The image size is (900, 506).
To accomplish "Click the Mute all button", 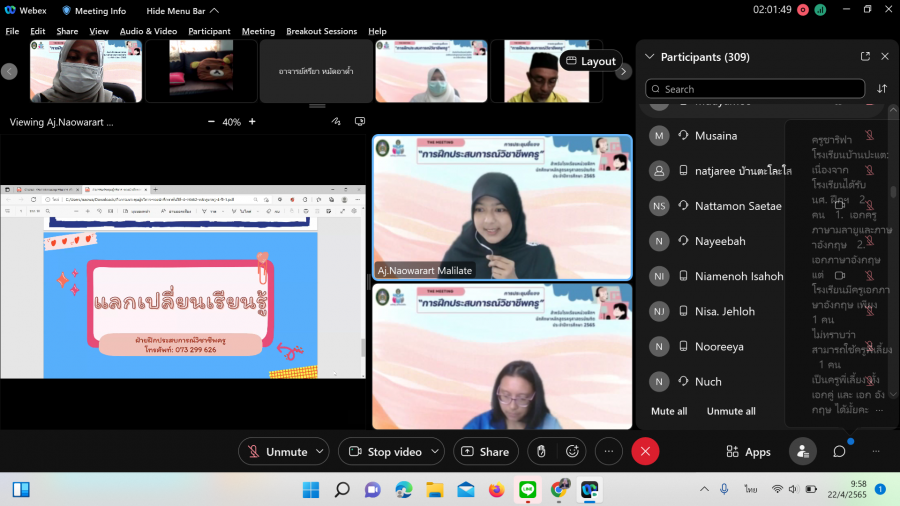I will (x=669, y=411).
